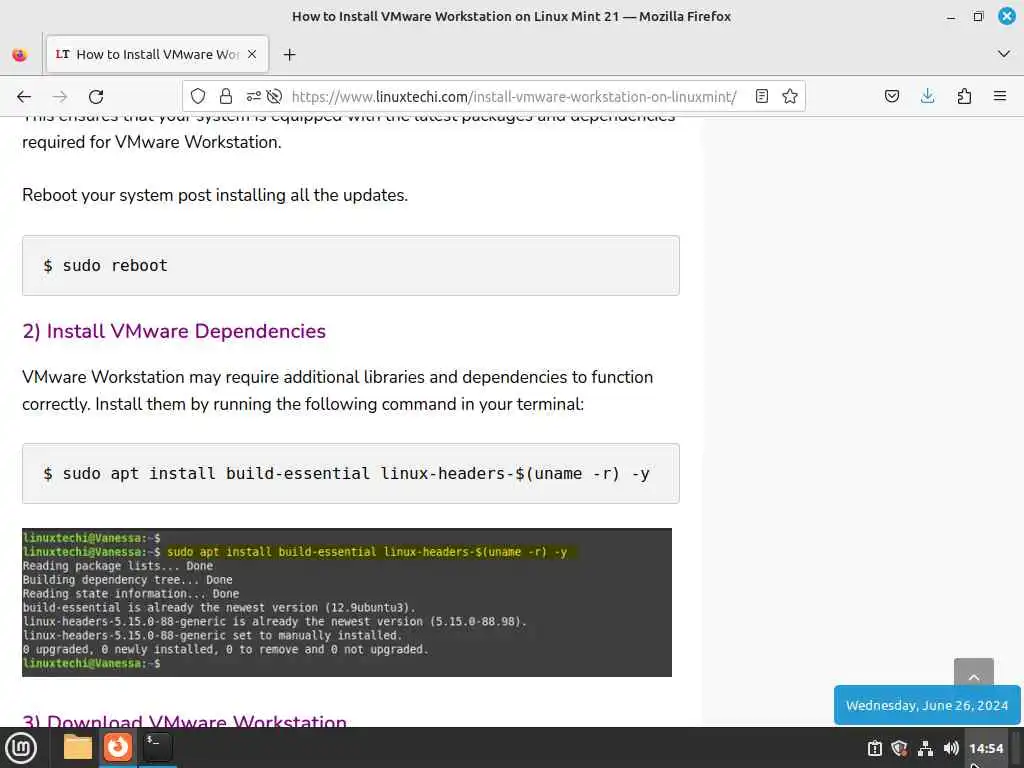Click the 14:54 clock in the panel
Image resolution: width=1024 pixels, height=768 pixels.
click(986, 748)
